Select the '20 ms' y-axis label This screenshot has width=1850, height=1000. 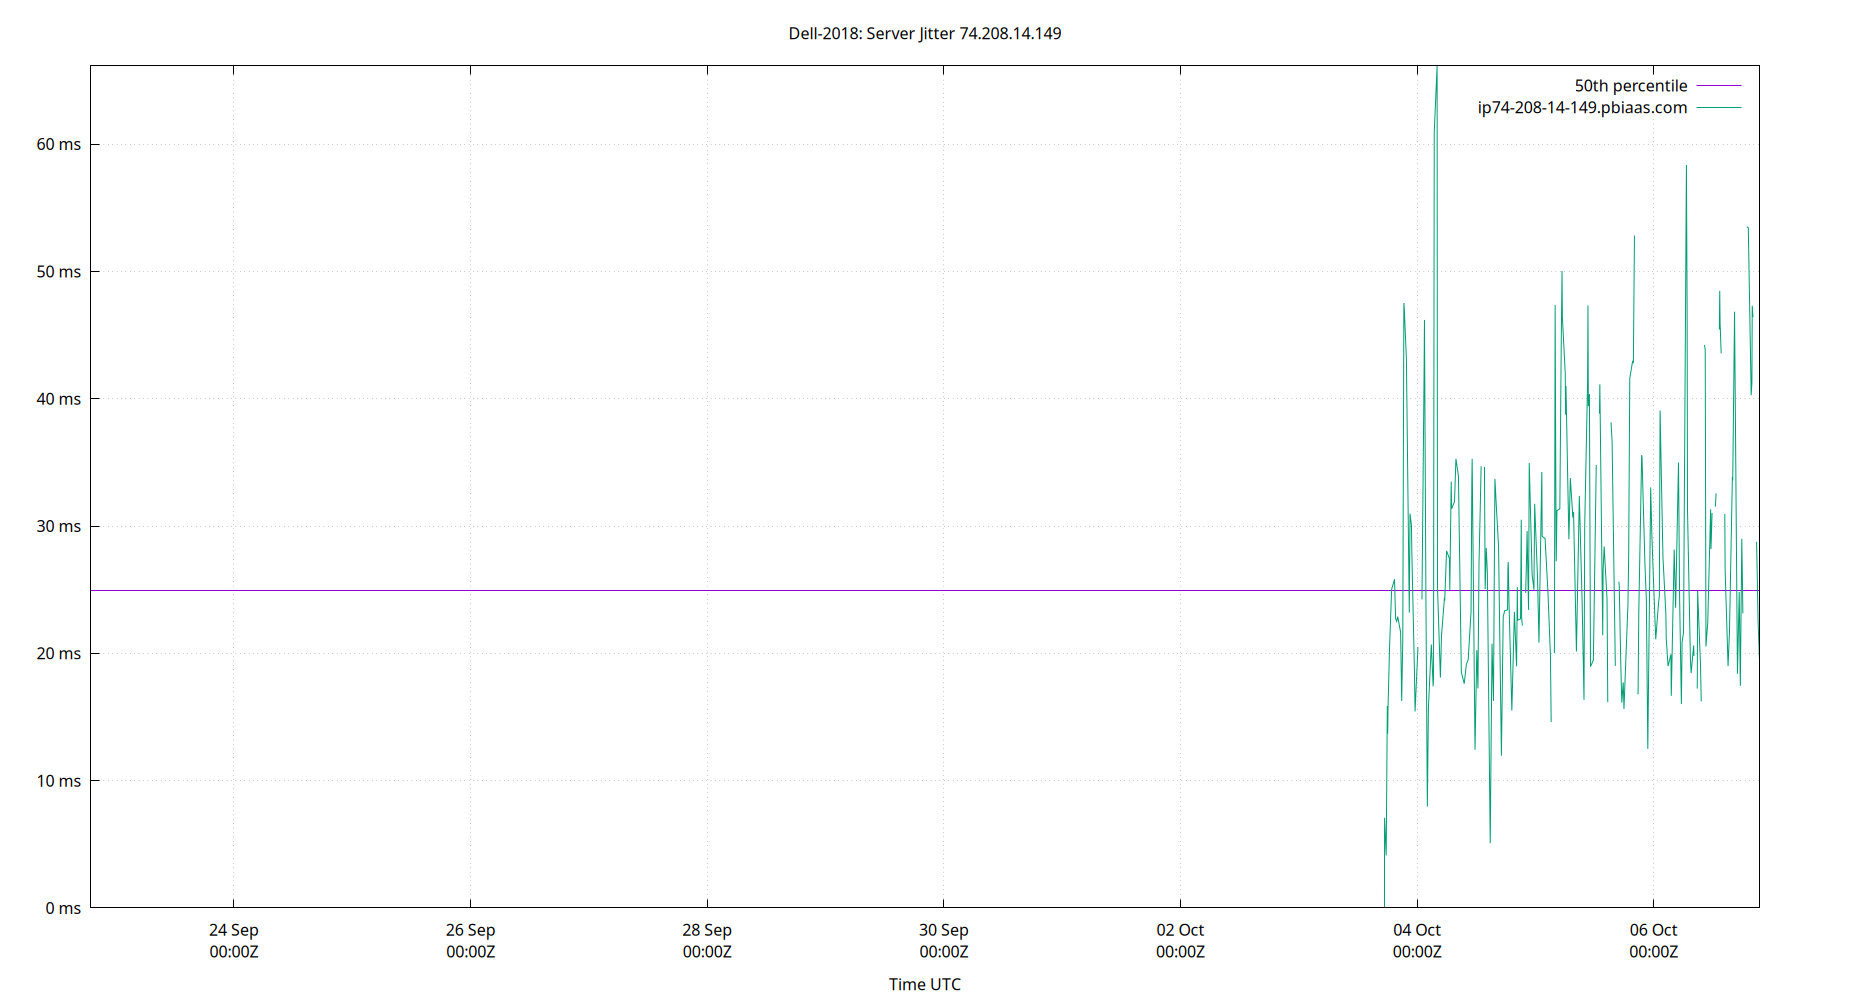point(59,653)
